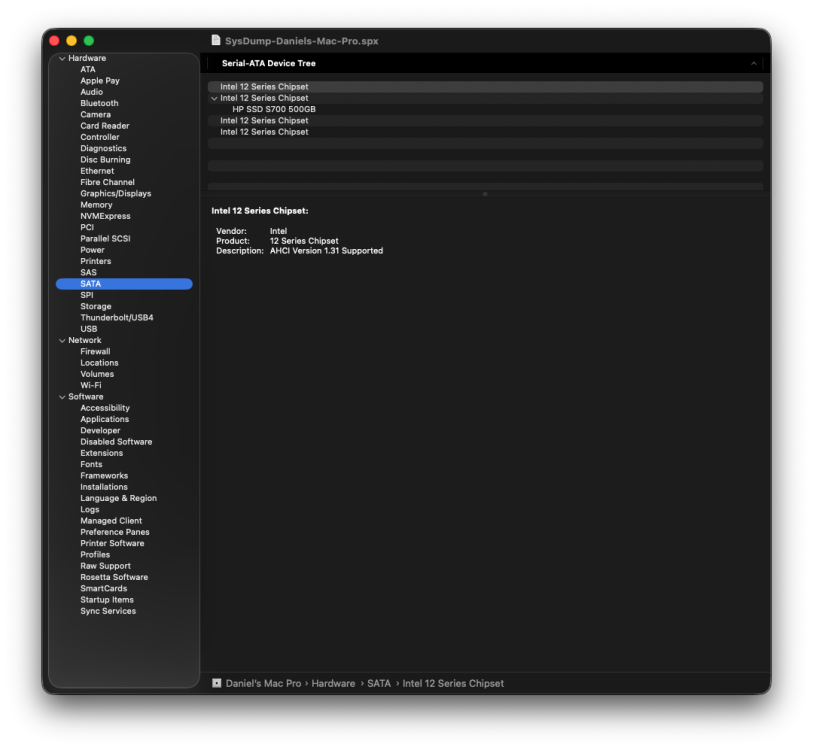Viewport: 813px width, 750px height.
Task: Open USB section
Action: [x=89, y=329]
